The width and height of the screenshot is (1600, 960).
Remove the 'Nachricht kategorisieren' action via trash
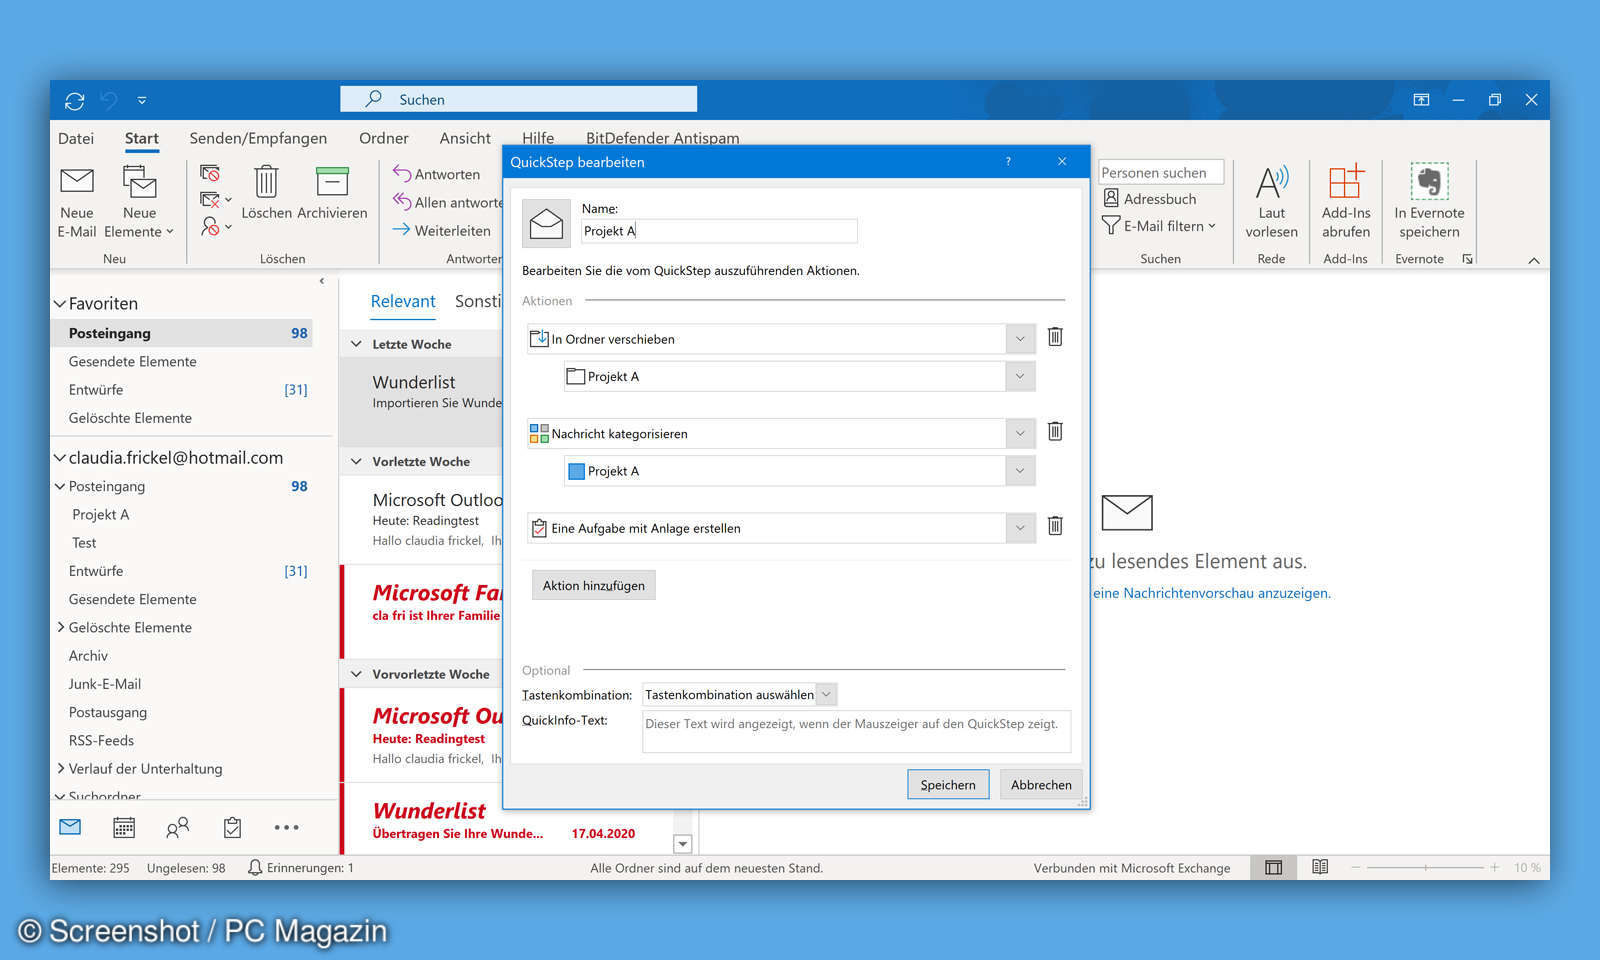pos(1054,432)
